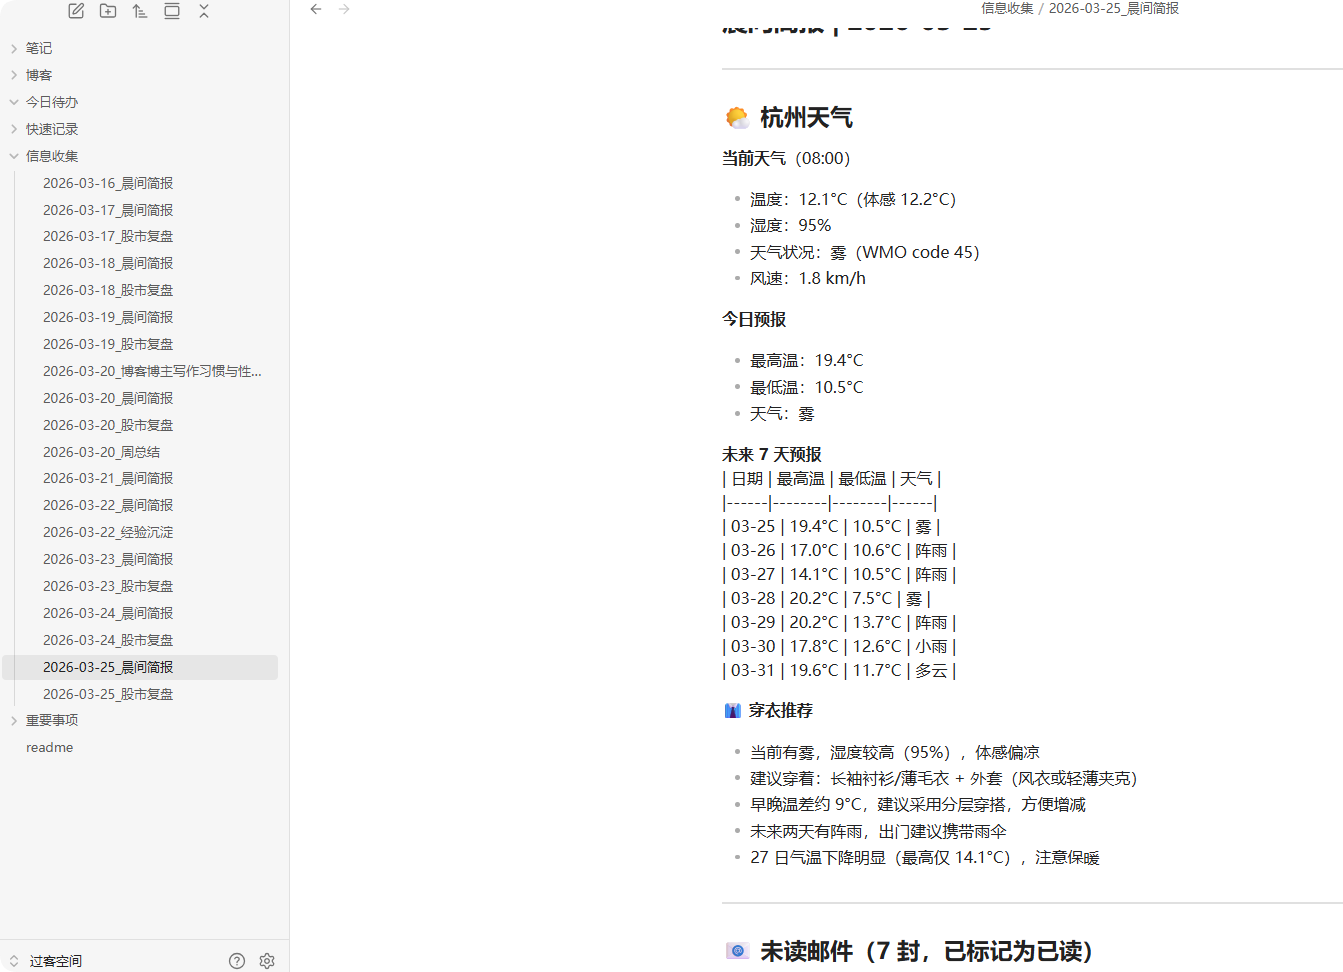Collapse all folders in the file explorer
The width and height of the screenshot is (1343, 972).
[204, 11]
